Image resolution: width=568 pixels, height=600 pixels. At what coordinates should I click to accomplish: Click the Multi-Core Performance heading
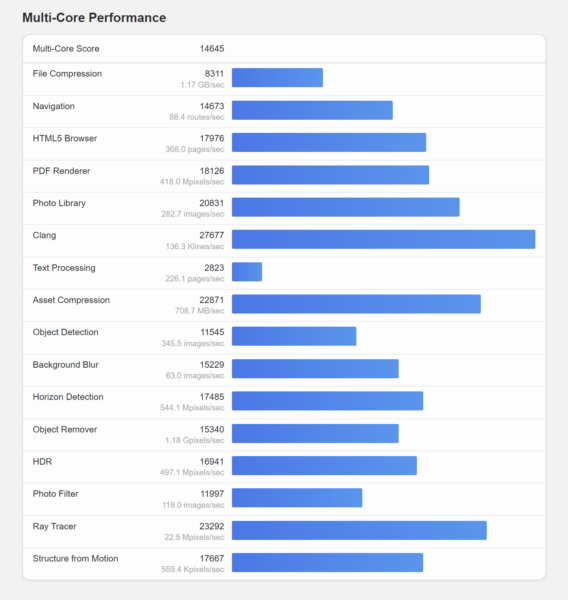click(x=94, y=18)
